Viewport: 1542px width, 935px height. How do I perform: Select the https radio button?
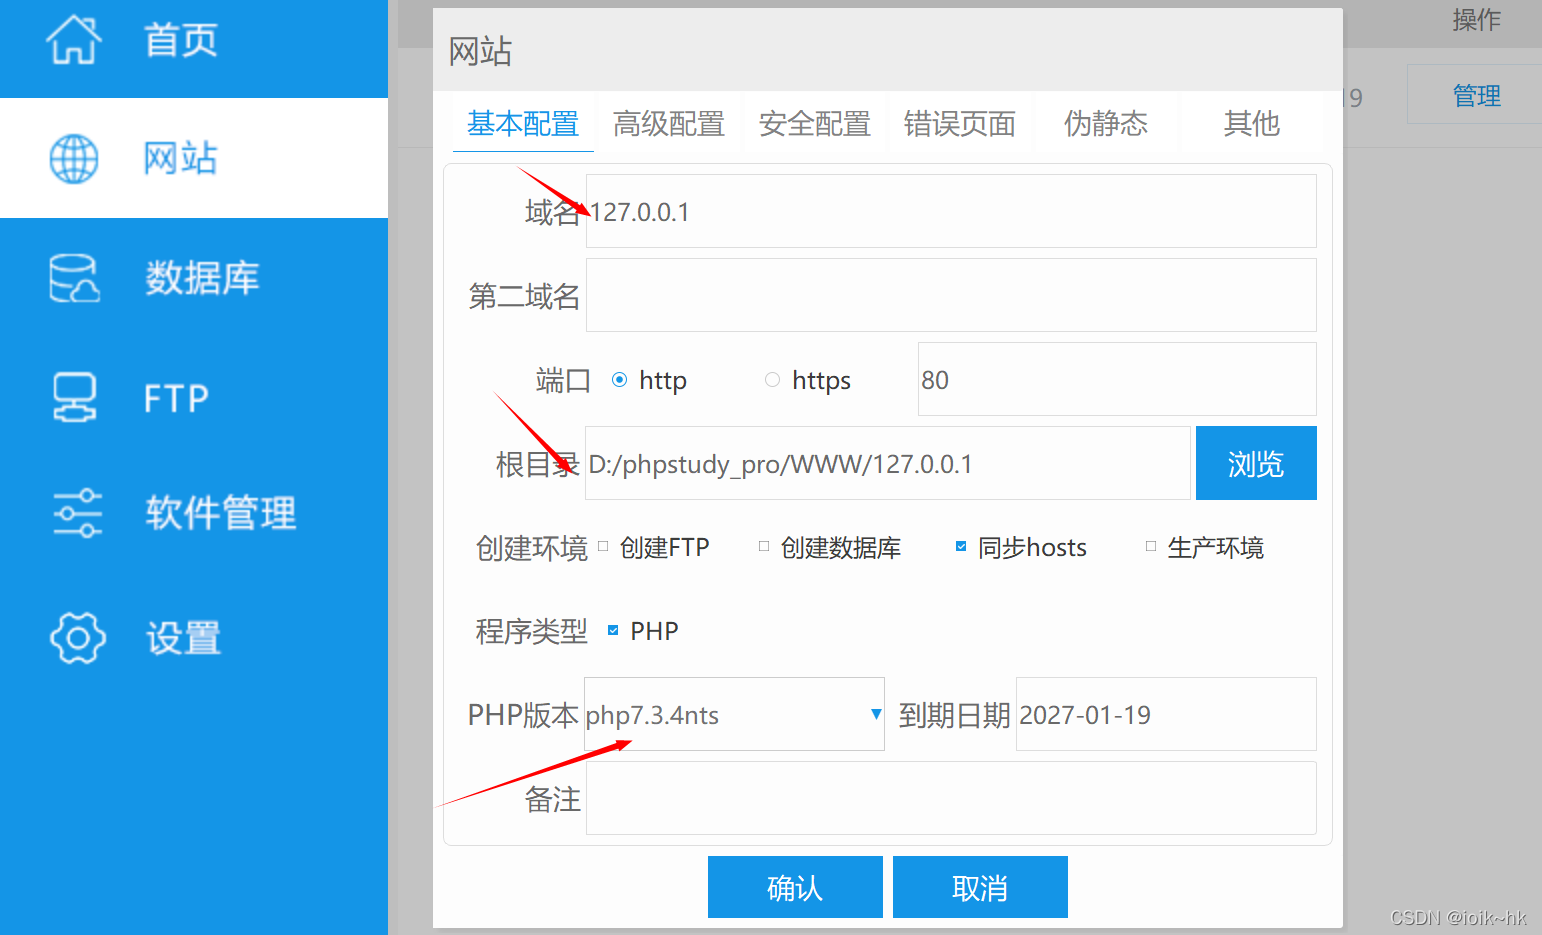tap(772, 380)
